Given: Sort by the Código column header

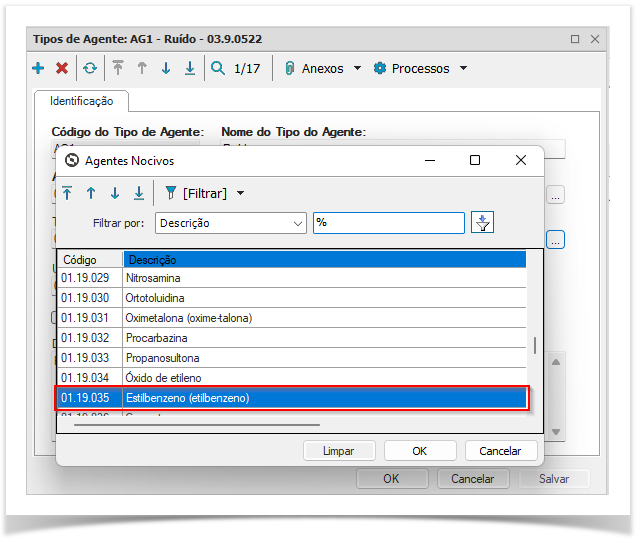Looking at the screenshot, I should pyautogui.click(x=90, y=260).
